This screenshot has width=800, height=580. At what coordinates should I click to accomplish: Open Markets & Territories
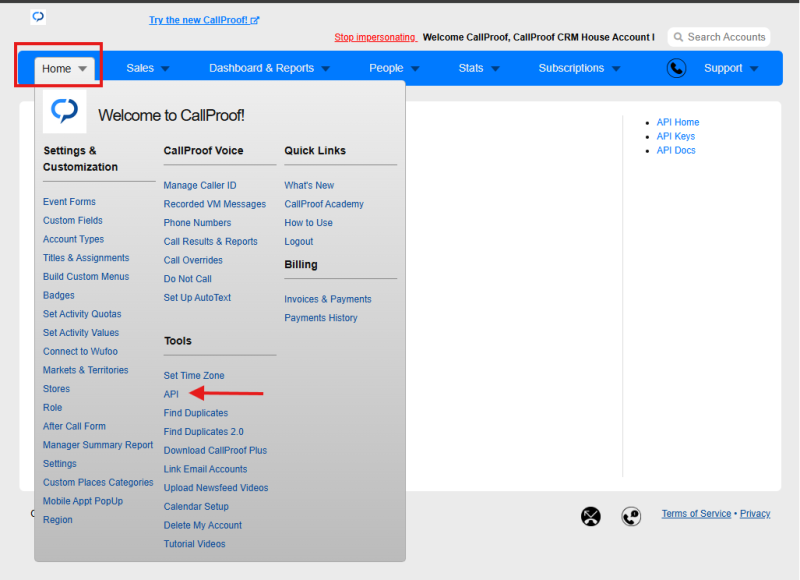[x=85, y=370]
